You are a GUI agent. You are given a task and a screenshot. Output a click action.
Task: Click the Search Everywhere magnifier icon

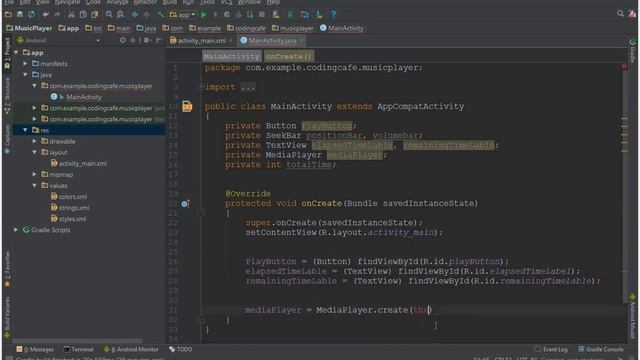point(620,14)
